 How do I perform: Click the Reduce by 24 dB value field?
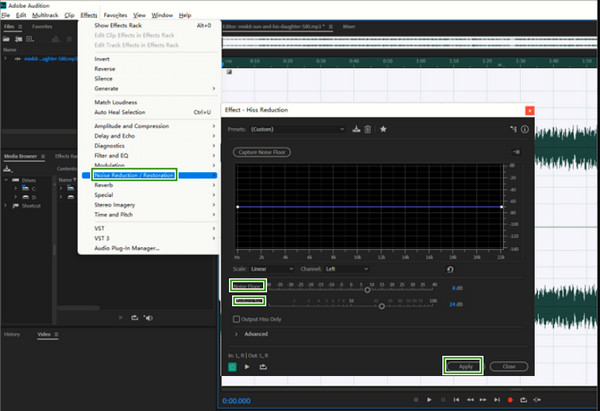tap(456, 304)
